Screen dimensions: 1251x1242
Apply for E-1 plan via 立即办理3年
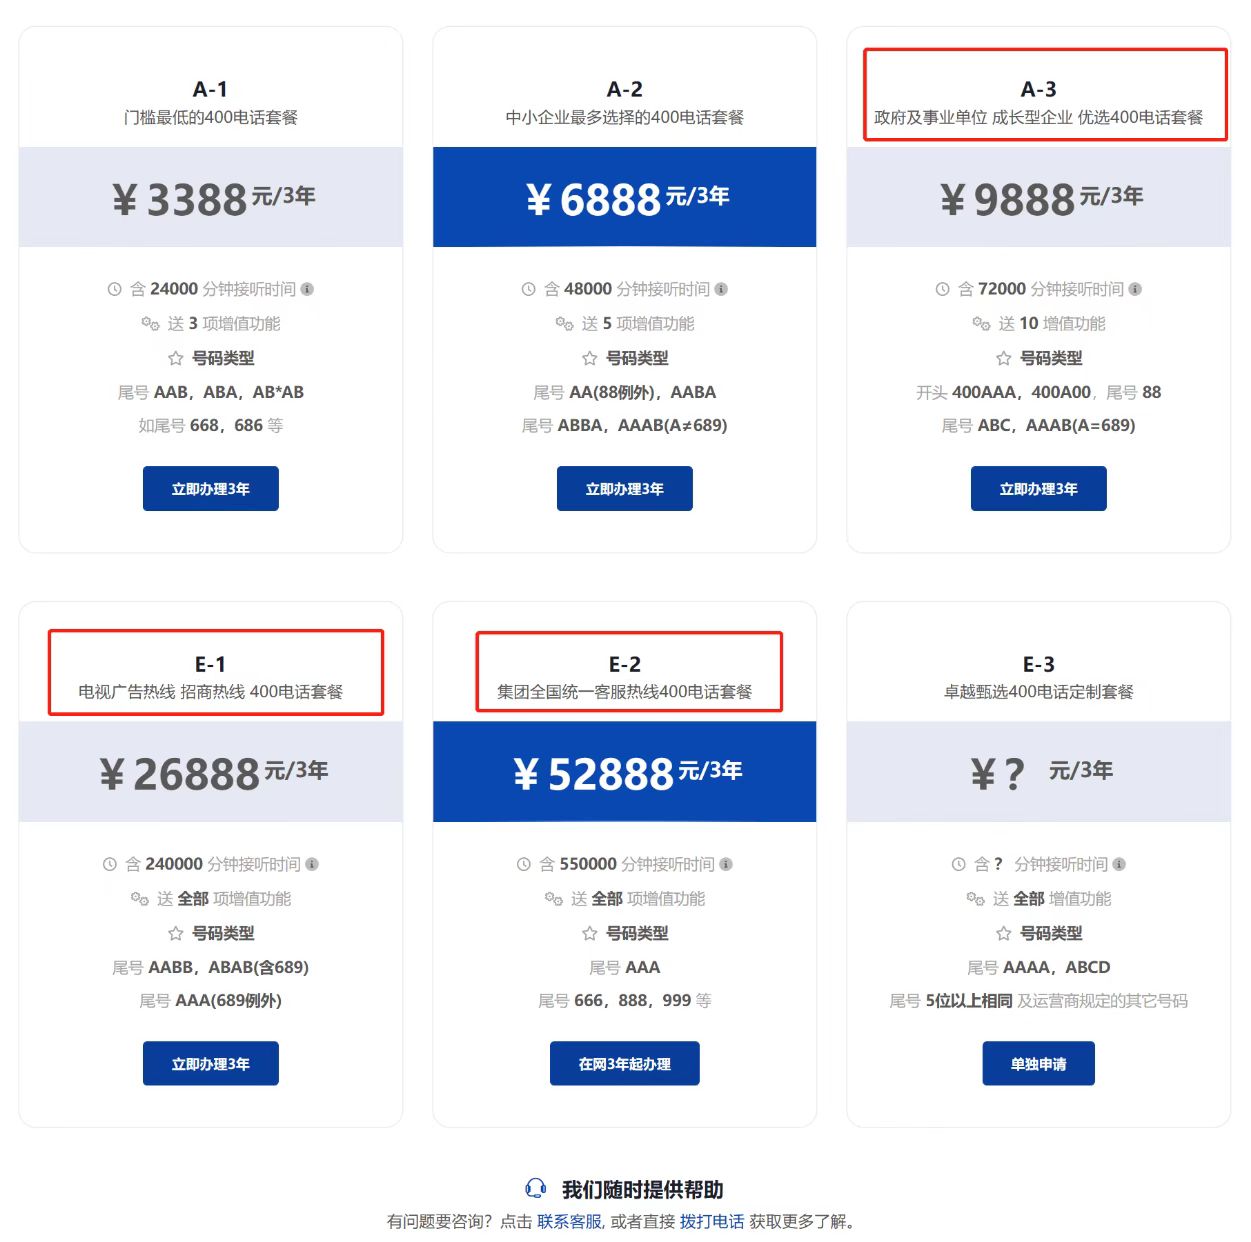211,1064
